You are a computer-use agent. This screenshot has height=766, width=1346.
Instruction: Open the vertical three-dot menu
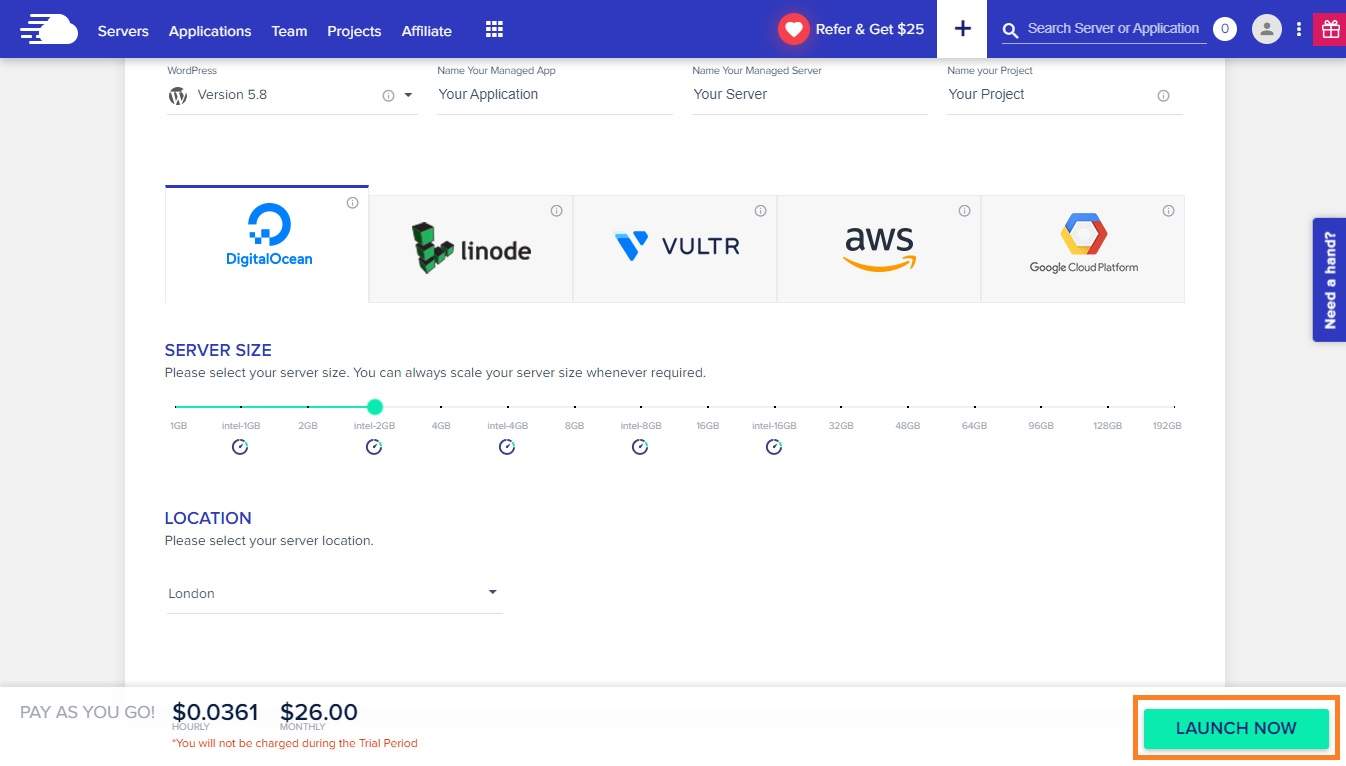[1299, 29]
